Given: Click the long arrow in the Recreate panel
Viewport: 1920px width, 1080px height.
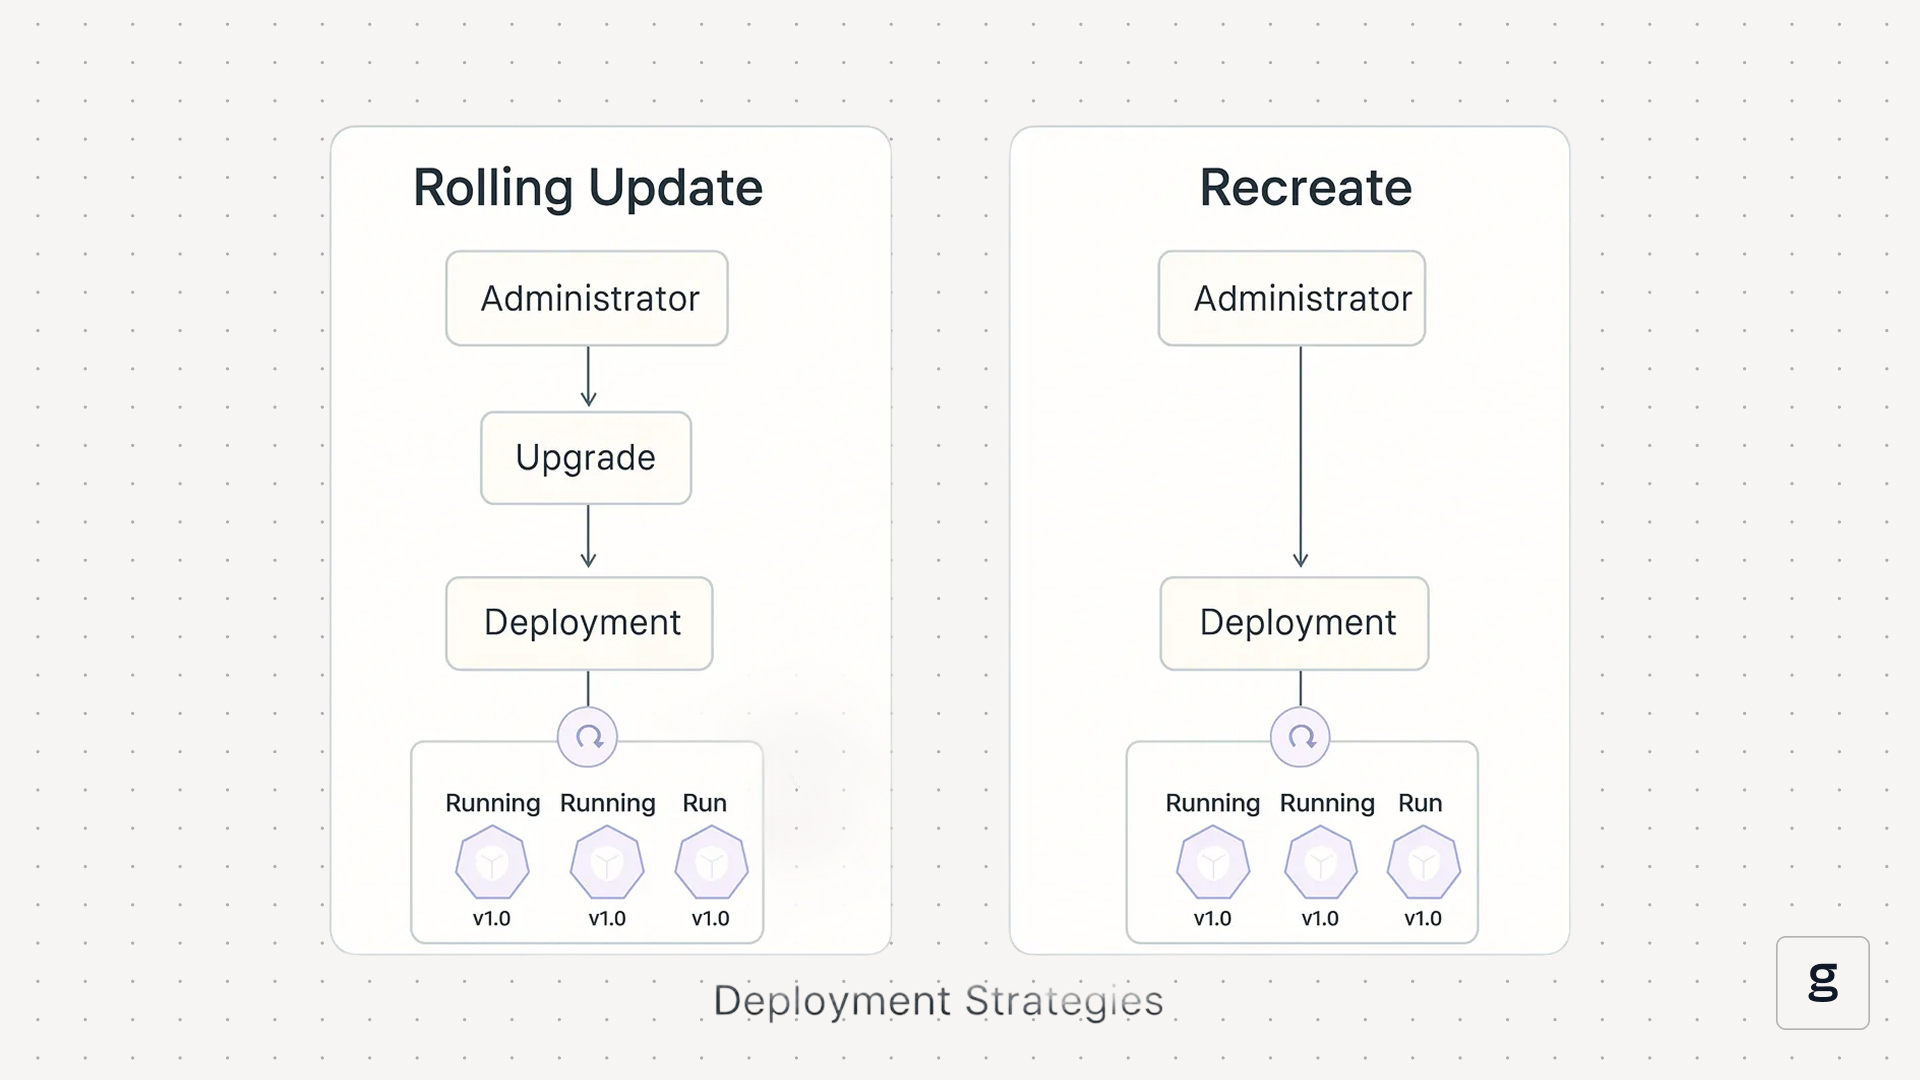Looking at the screenshot, I should tap(1300, 458).
